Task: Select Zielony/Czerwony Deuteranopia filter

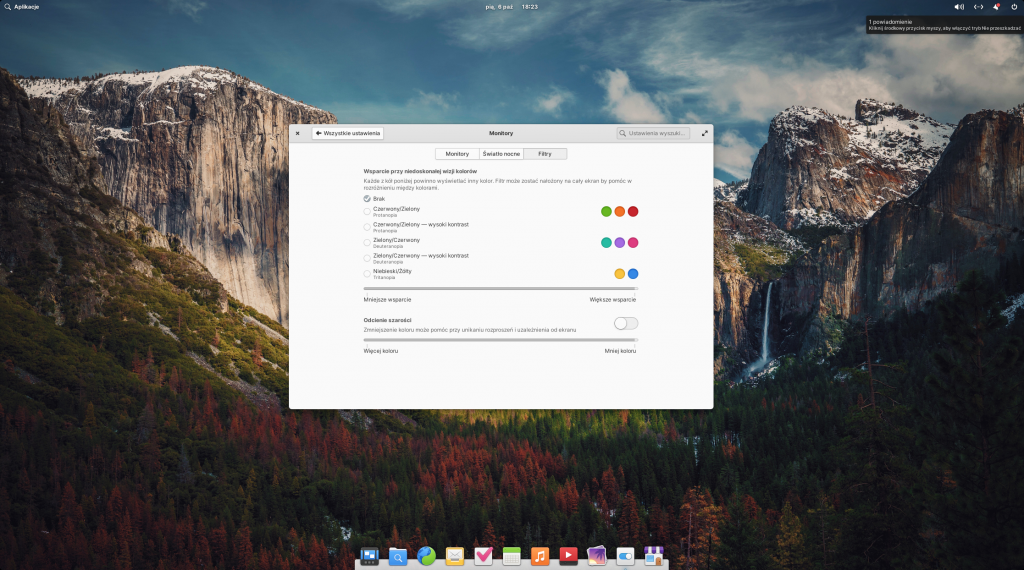Action: pyautogui.click(x=392, y=243)
